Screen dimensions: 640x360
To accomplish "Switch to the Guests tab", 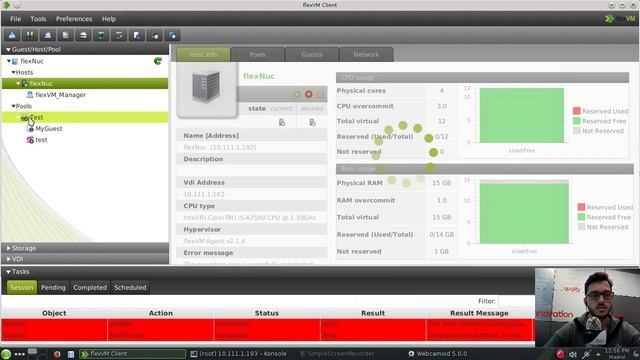I will point(312,54).
